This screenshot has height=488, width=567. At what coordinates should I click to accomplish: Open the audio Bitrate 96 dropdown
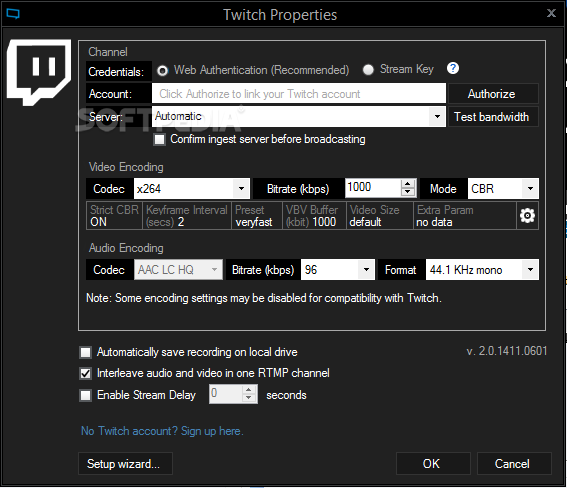pos(338,269)
